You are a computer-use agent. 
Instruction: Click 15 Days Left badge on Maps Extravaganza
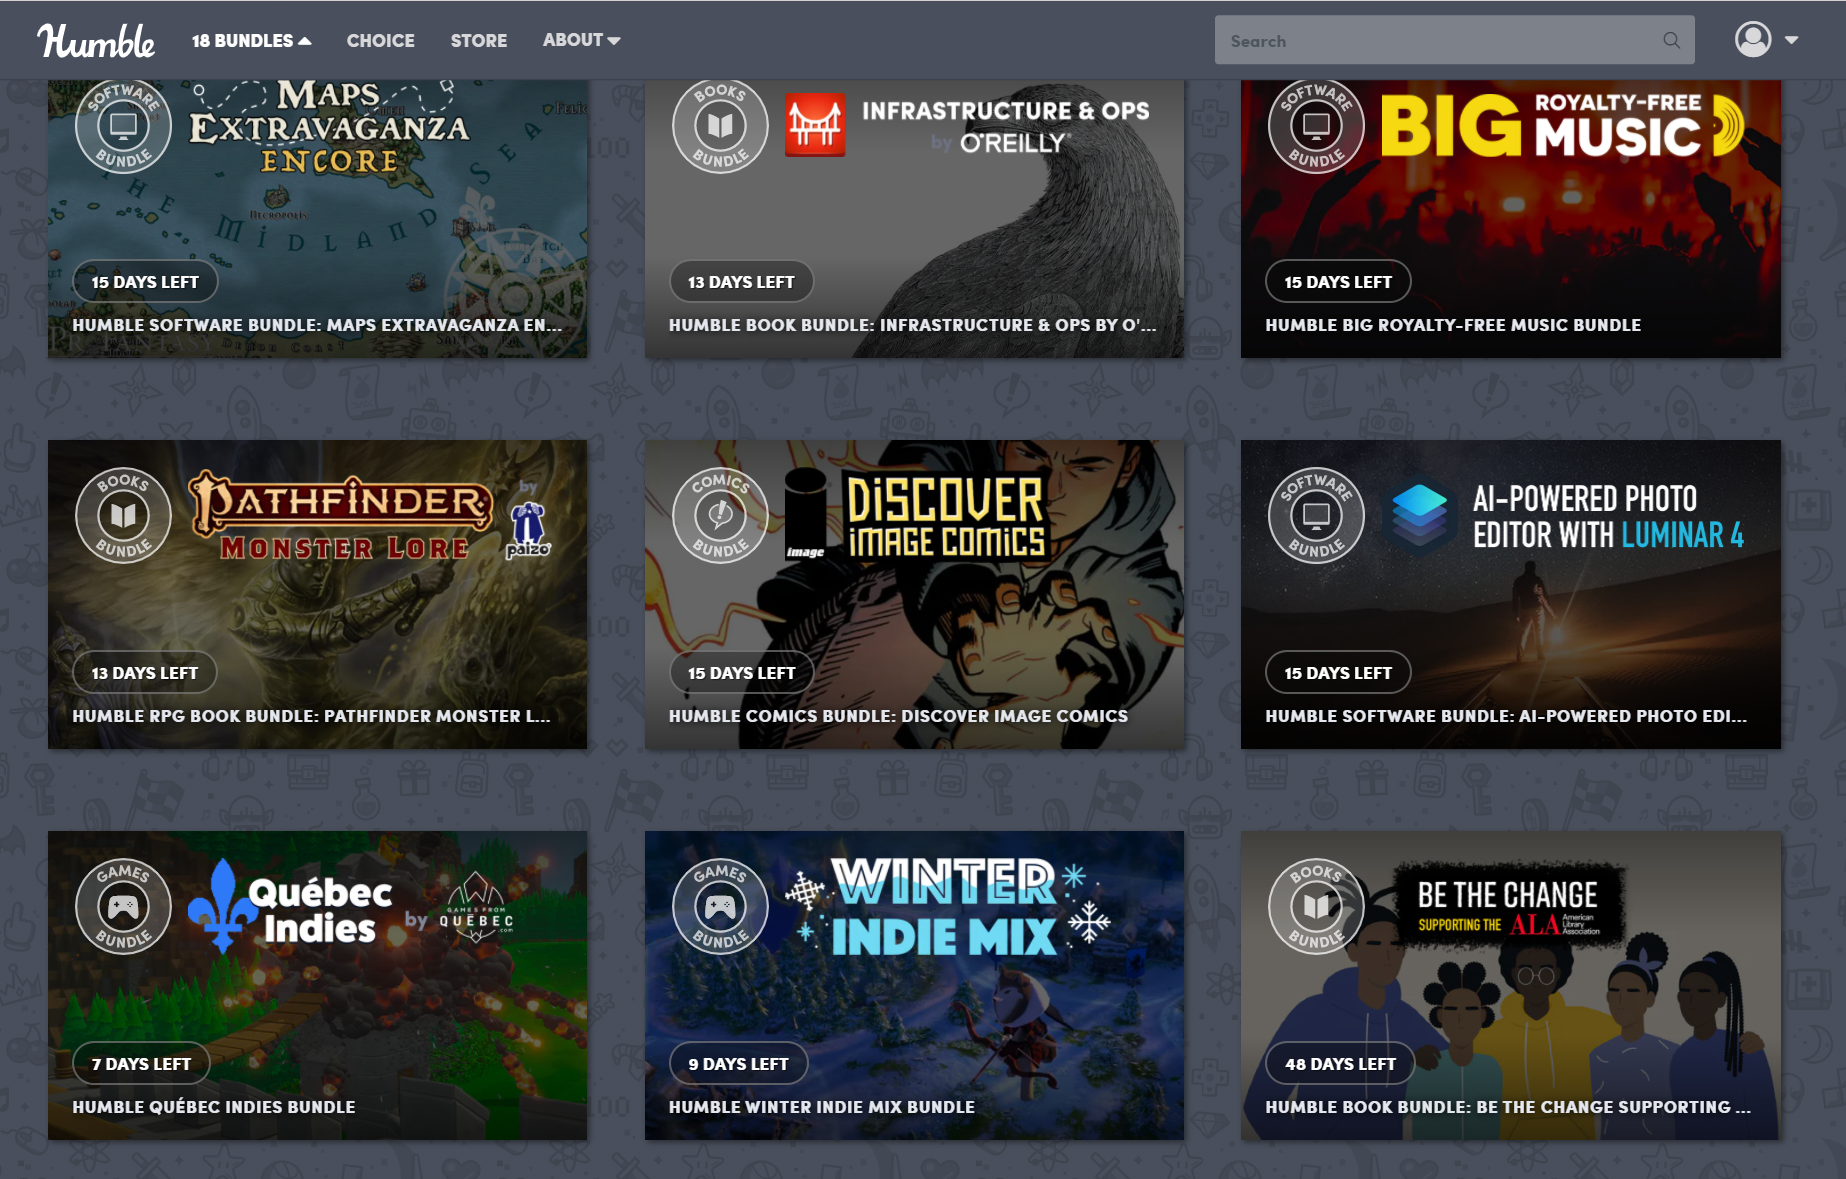(145, 282)
